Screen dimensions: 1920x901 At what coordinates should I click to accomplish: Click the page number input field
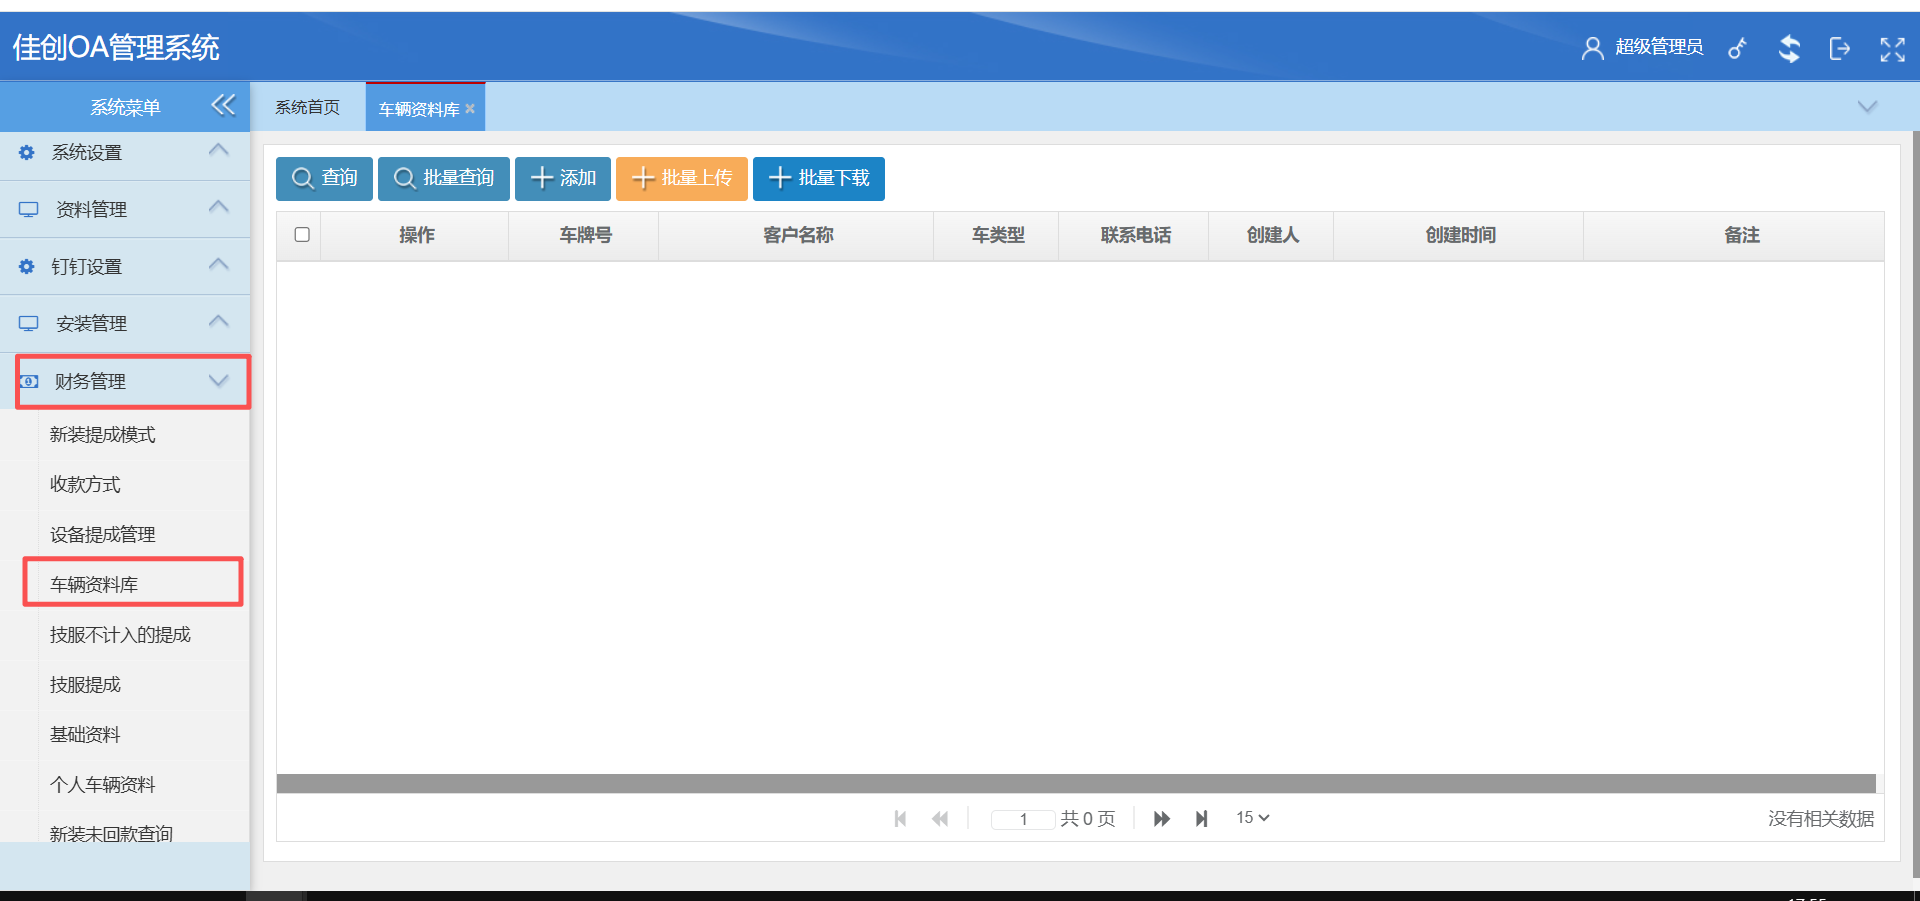[x=1022, y=818]
